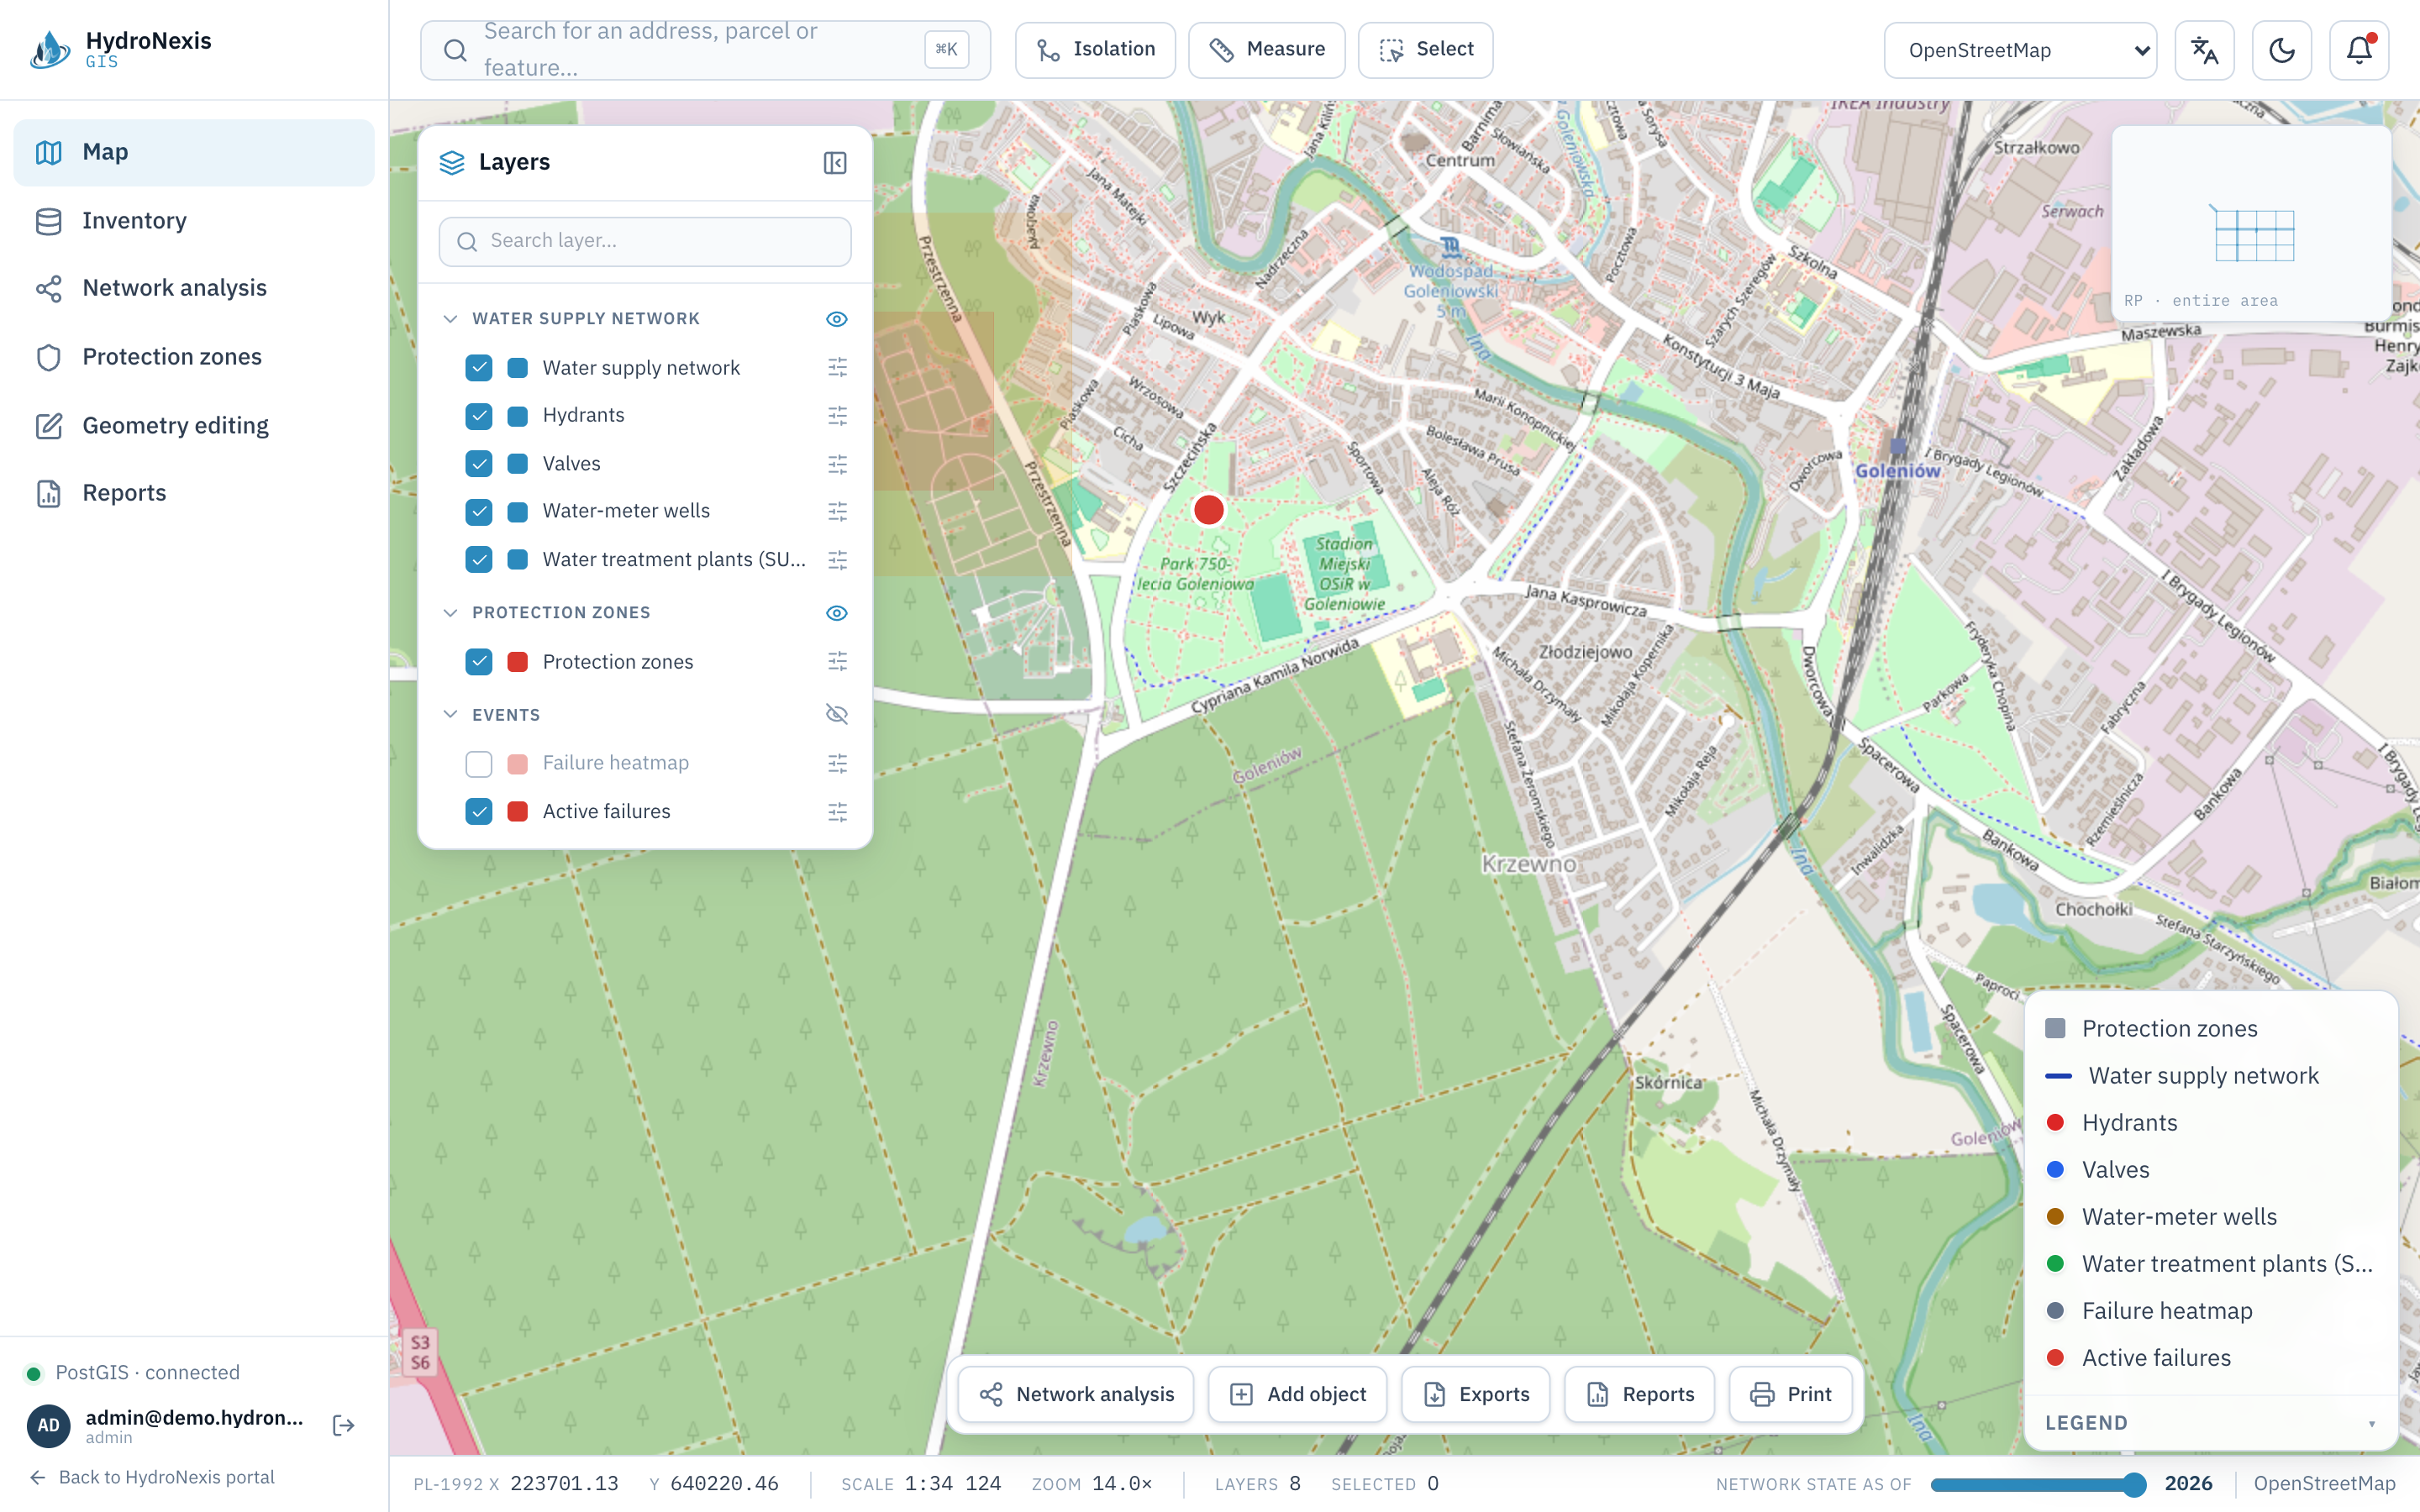Viewport: 2420px width, 1512px height.
Task: Collapse the Layers panel icon
Action: click(x=835, y=162)
